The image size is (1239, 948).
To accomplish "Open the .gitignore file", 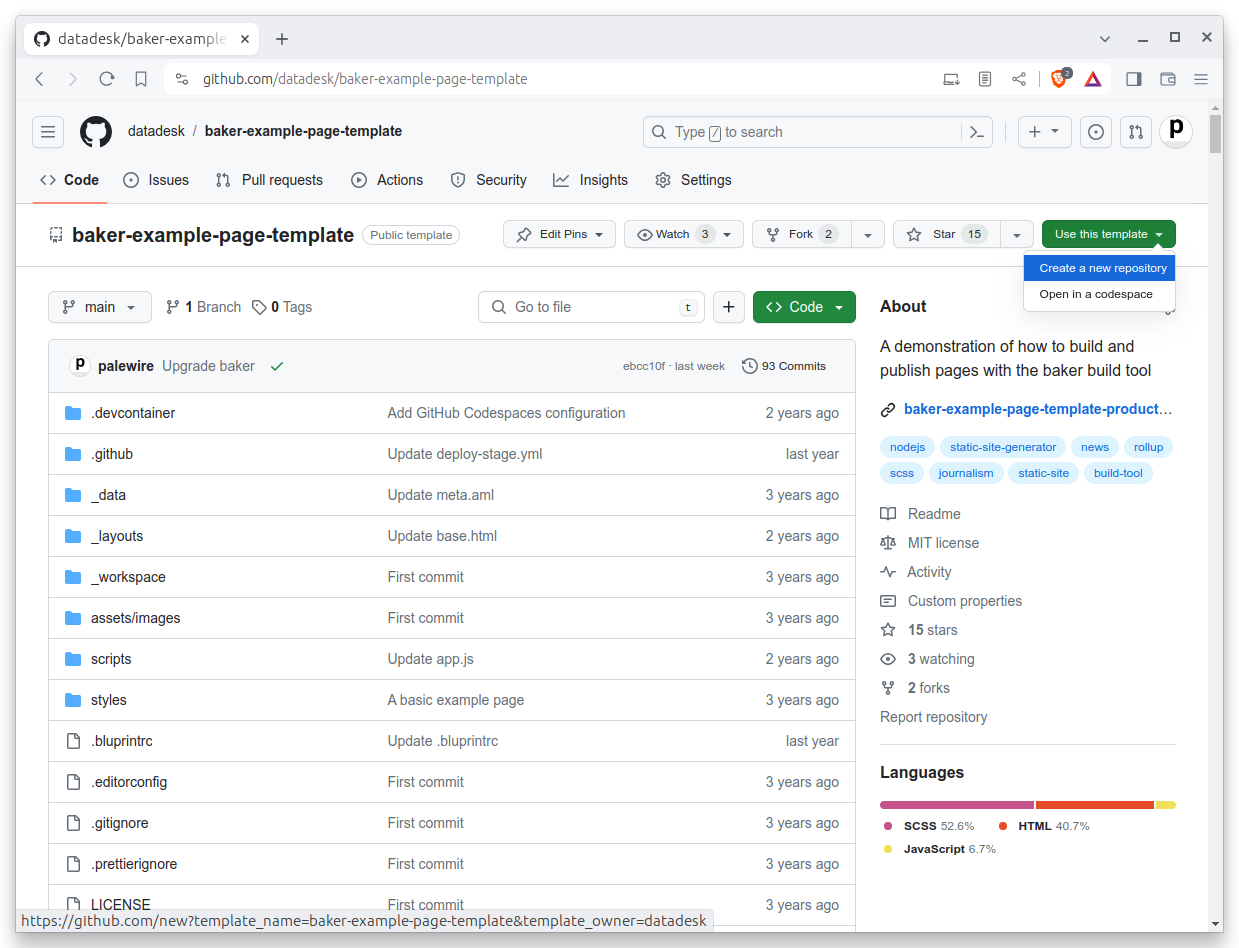I will [120, 823].
